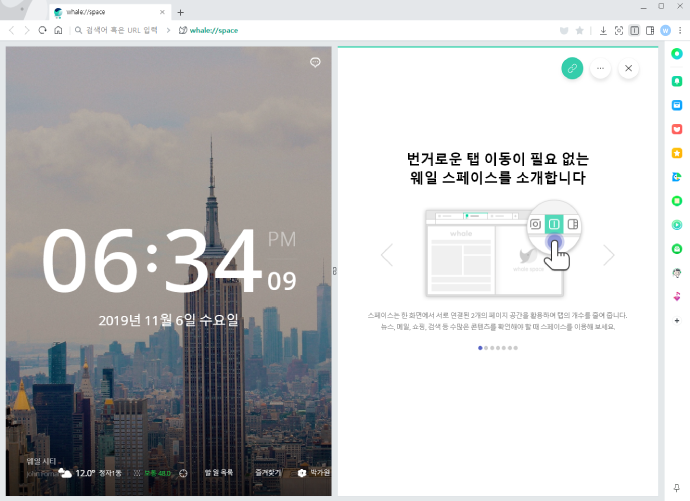Open the green mail envelope sidebar icon
Viewport: 690px width, 501px height.
(677, 249)
